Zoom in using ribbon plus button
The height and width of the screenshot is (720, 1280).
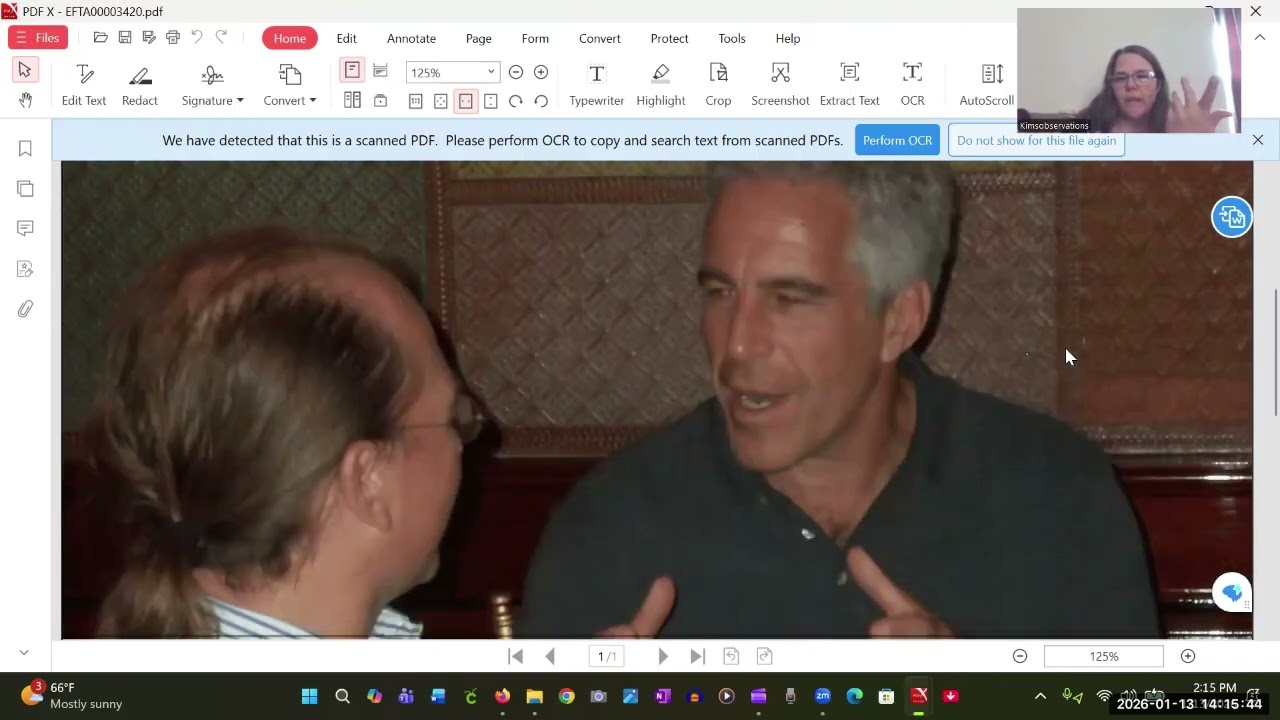click(x=541, y=72)
